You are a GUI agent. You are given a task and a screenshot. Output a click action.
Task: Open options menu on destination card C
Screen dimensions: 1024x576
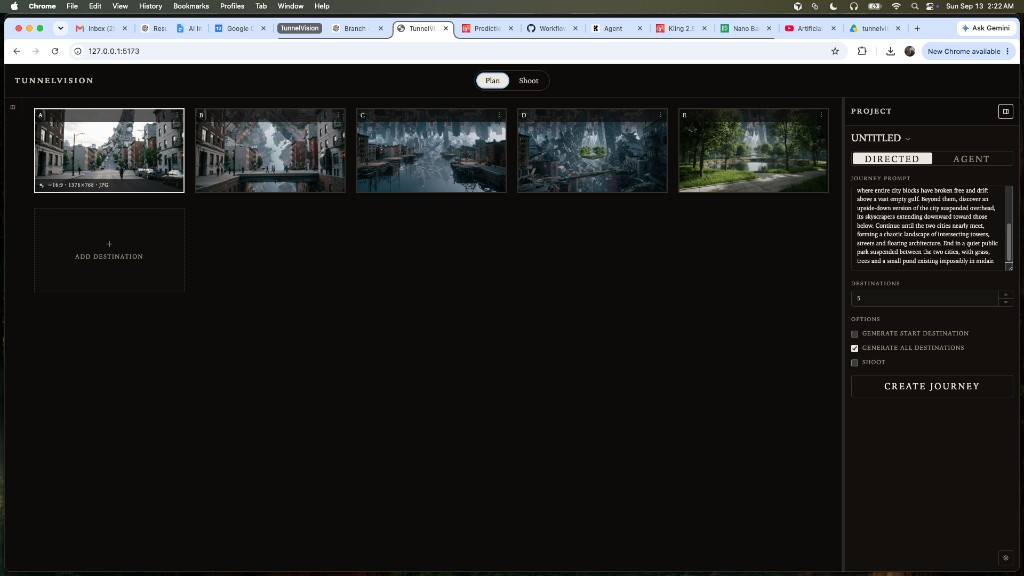pyautogui.click(x=500, y=115)
